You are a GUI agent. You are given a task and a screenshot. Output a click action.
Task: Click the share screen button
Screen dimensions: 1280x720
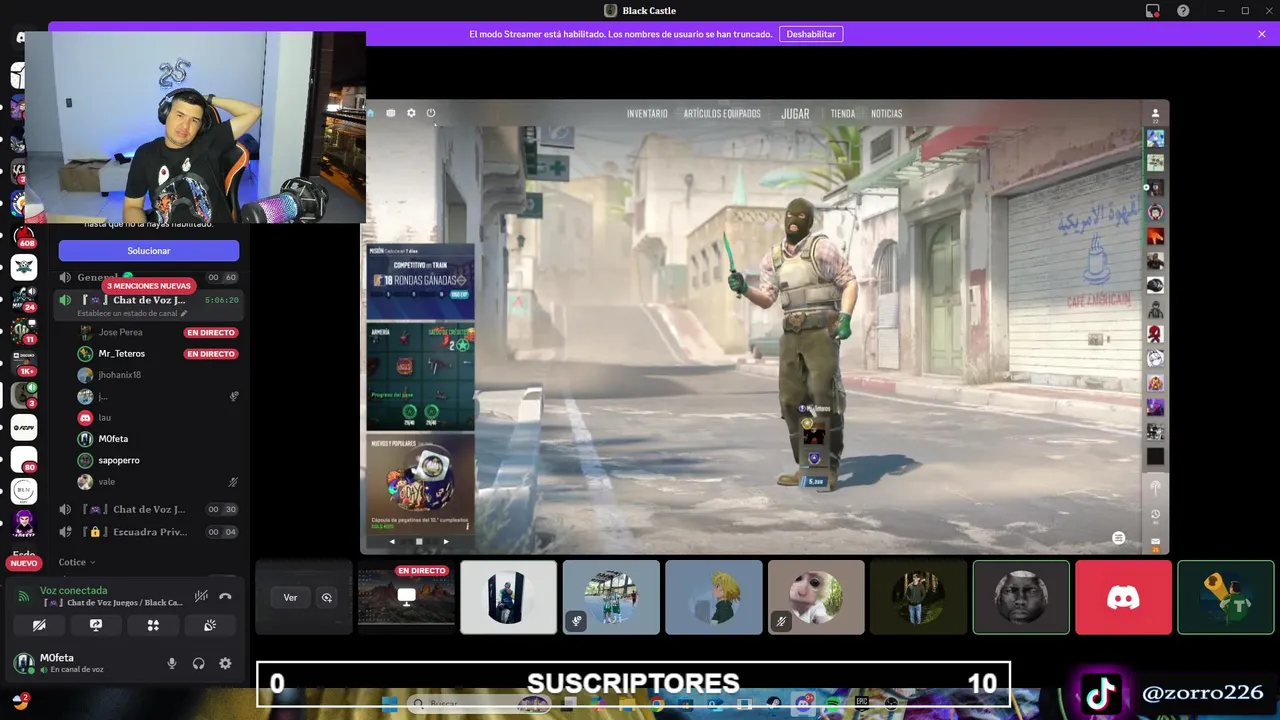[96, 625]
